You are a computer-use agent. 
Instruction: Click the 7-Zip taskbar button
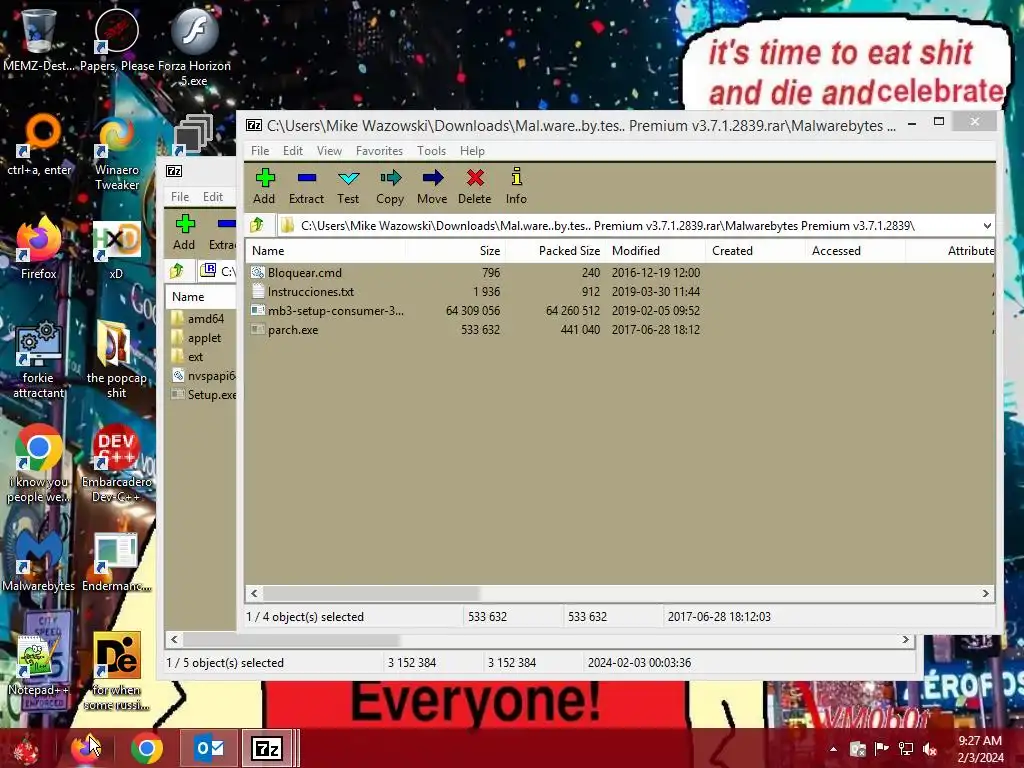pos(267,748)
